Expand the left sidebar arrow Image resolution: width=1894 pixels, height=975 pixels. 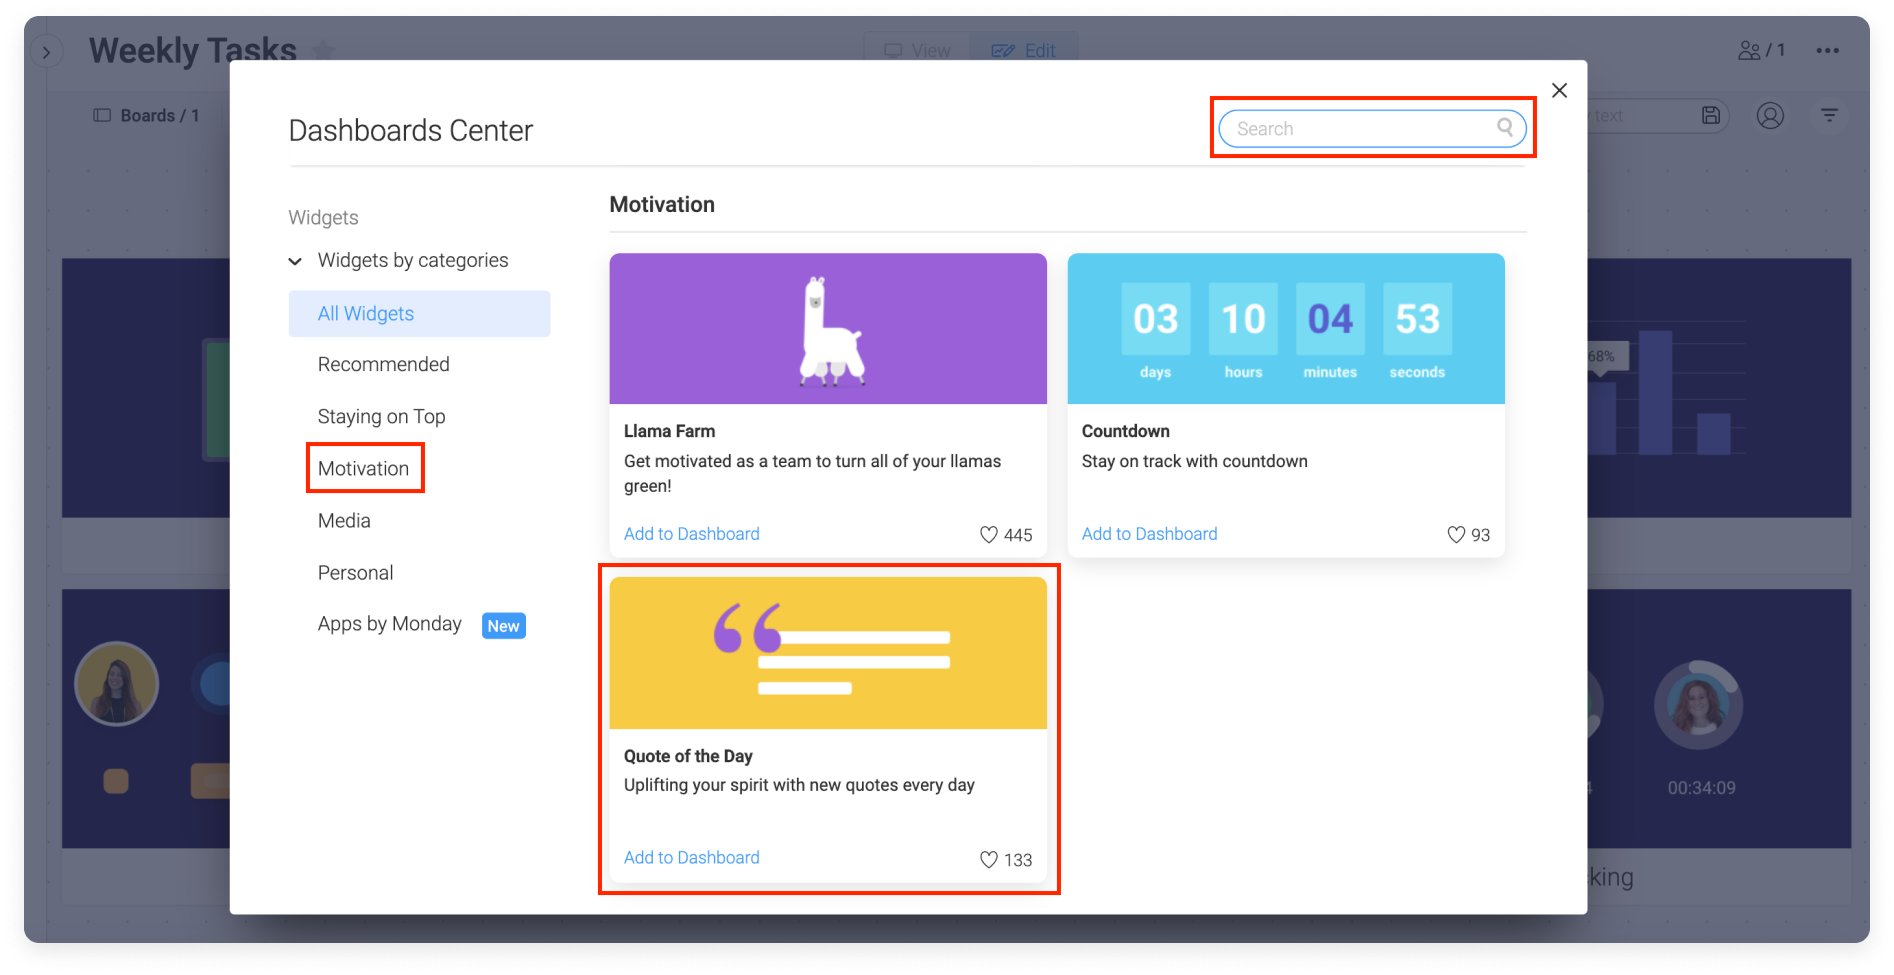[x=46, y=52]
